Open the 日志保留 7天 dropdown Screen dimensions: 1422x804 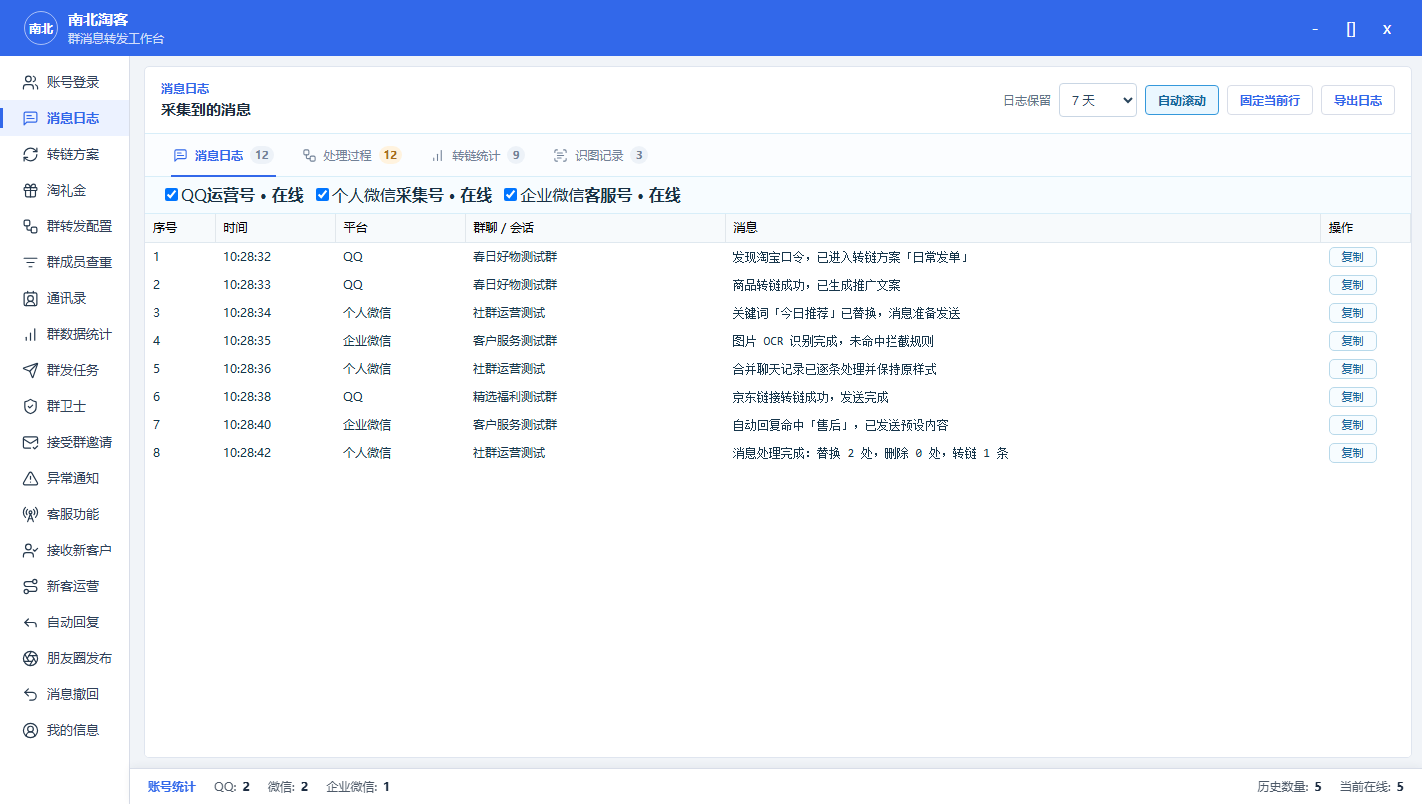tap(1098, 100)
